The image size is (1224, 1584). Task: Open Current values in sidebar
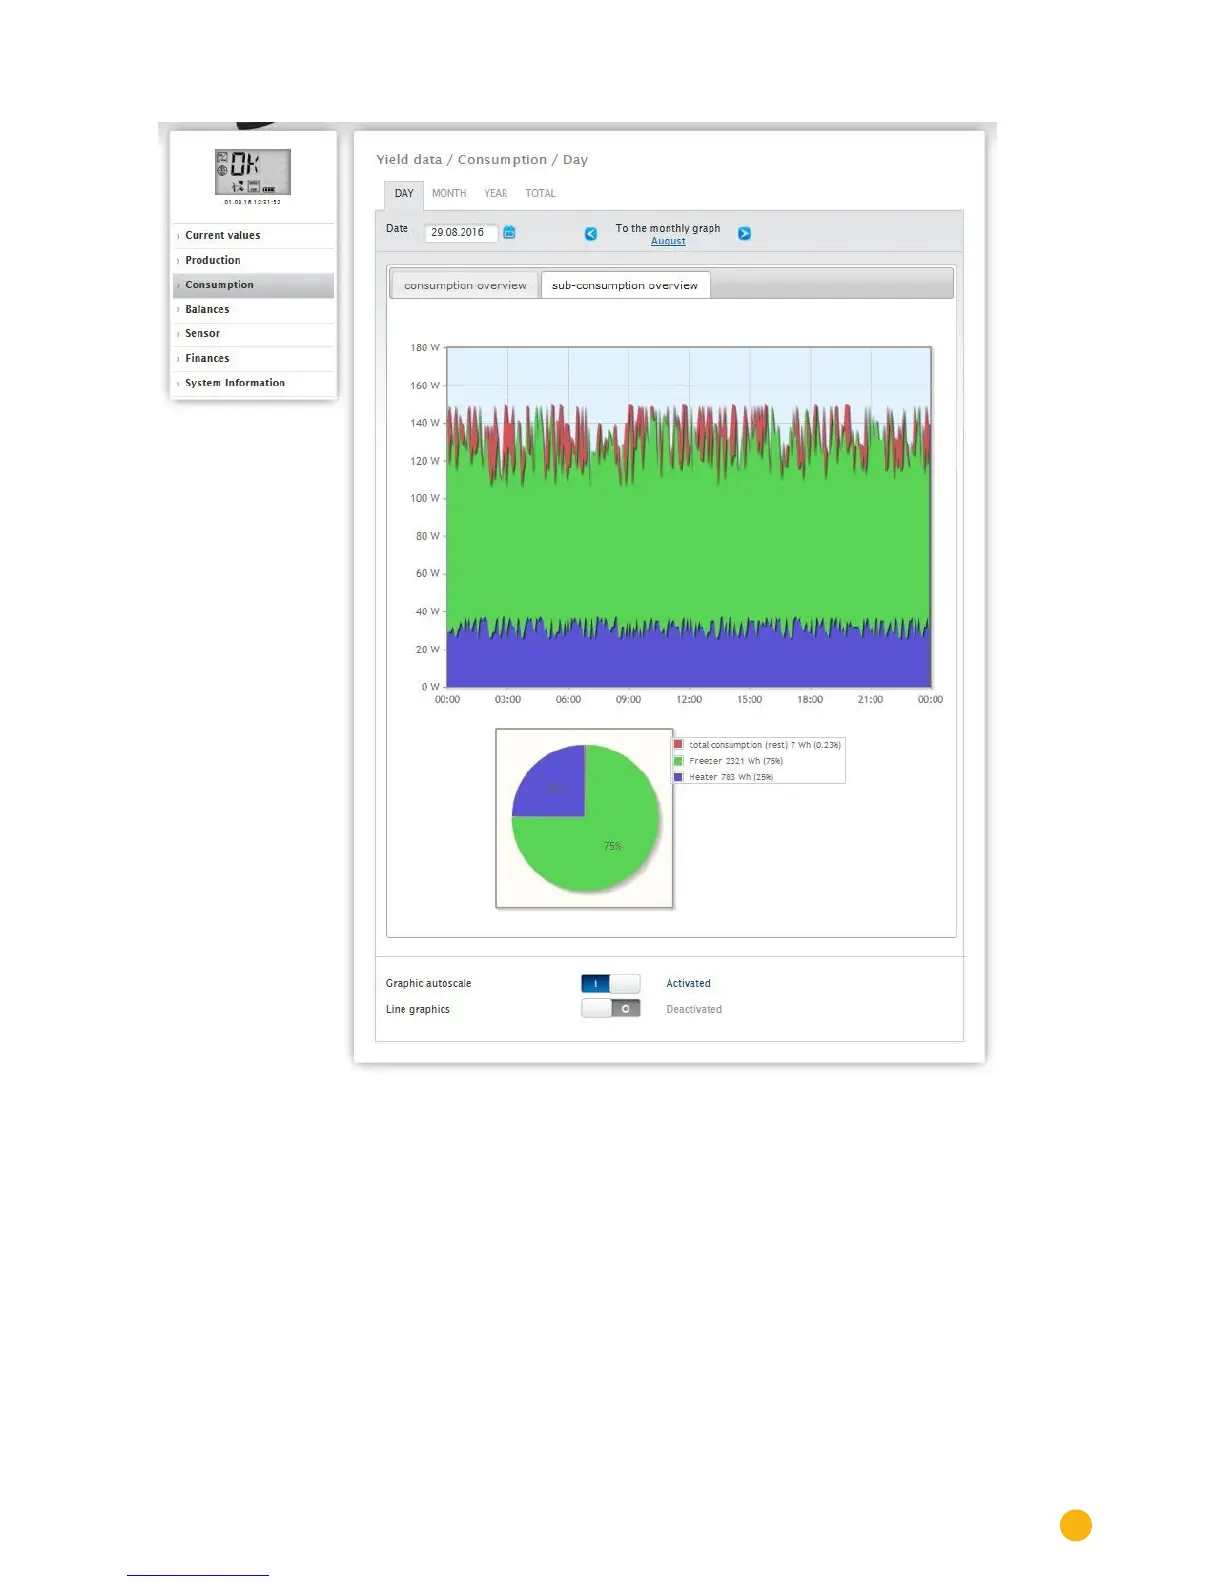[x=253, y=236]
